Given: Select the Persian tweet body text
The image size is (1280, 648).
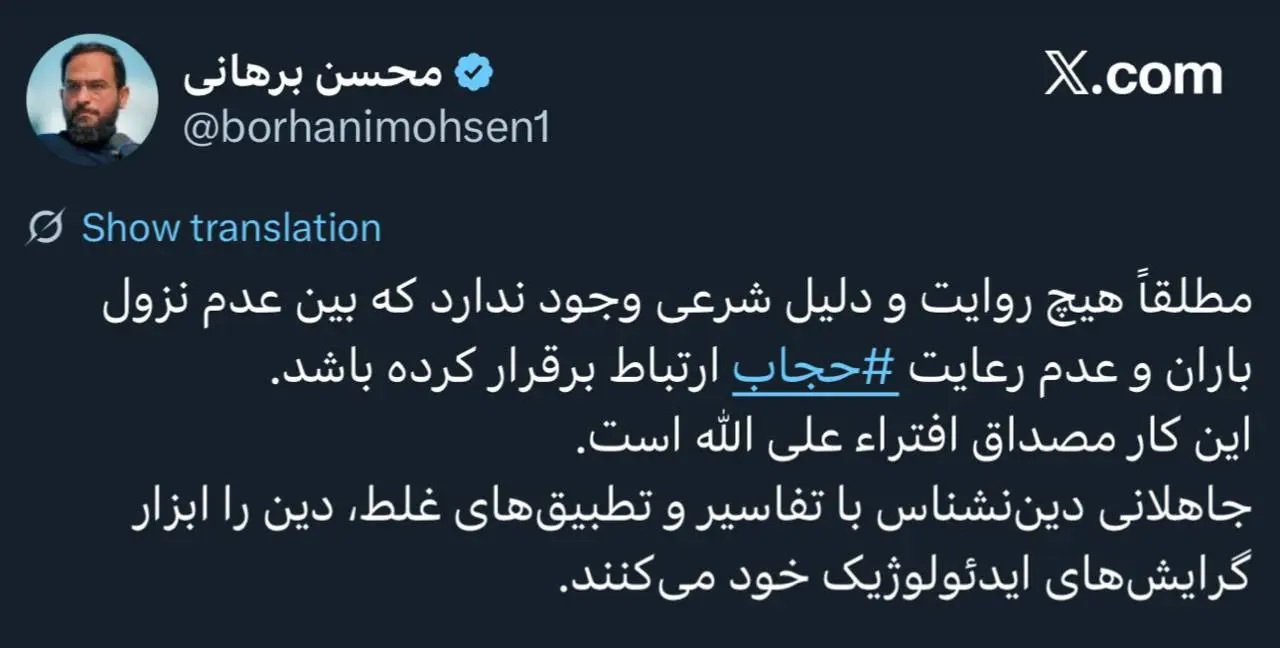Looking at the screenshot, I should [x=640, y=435].
